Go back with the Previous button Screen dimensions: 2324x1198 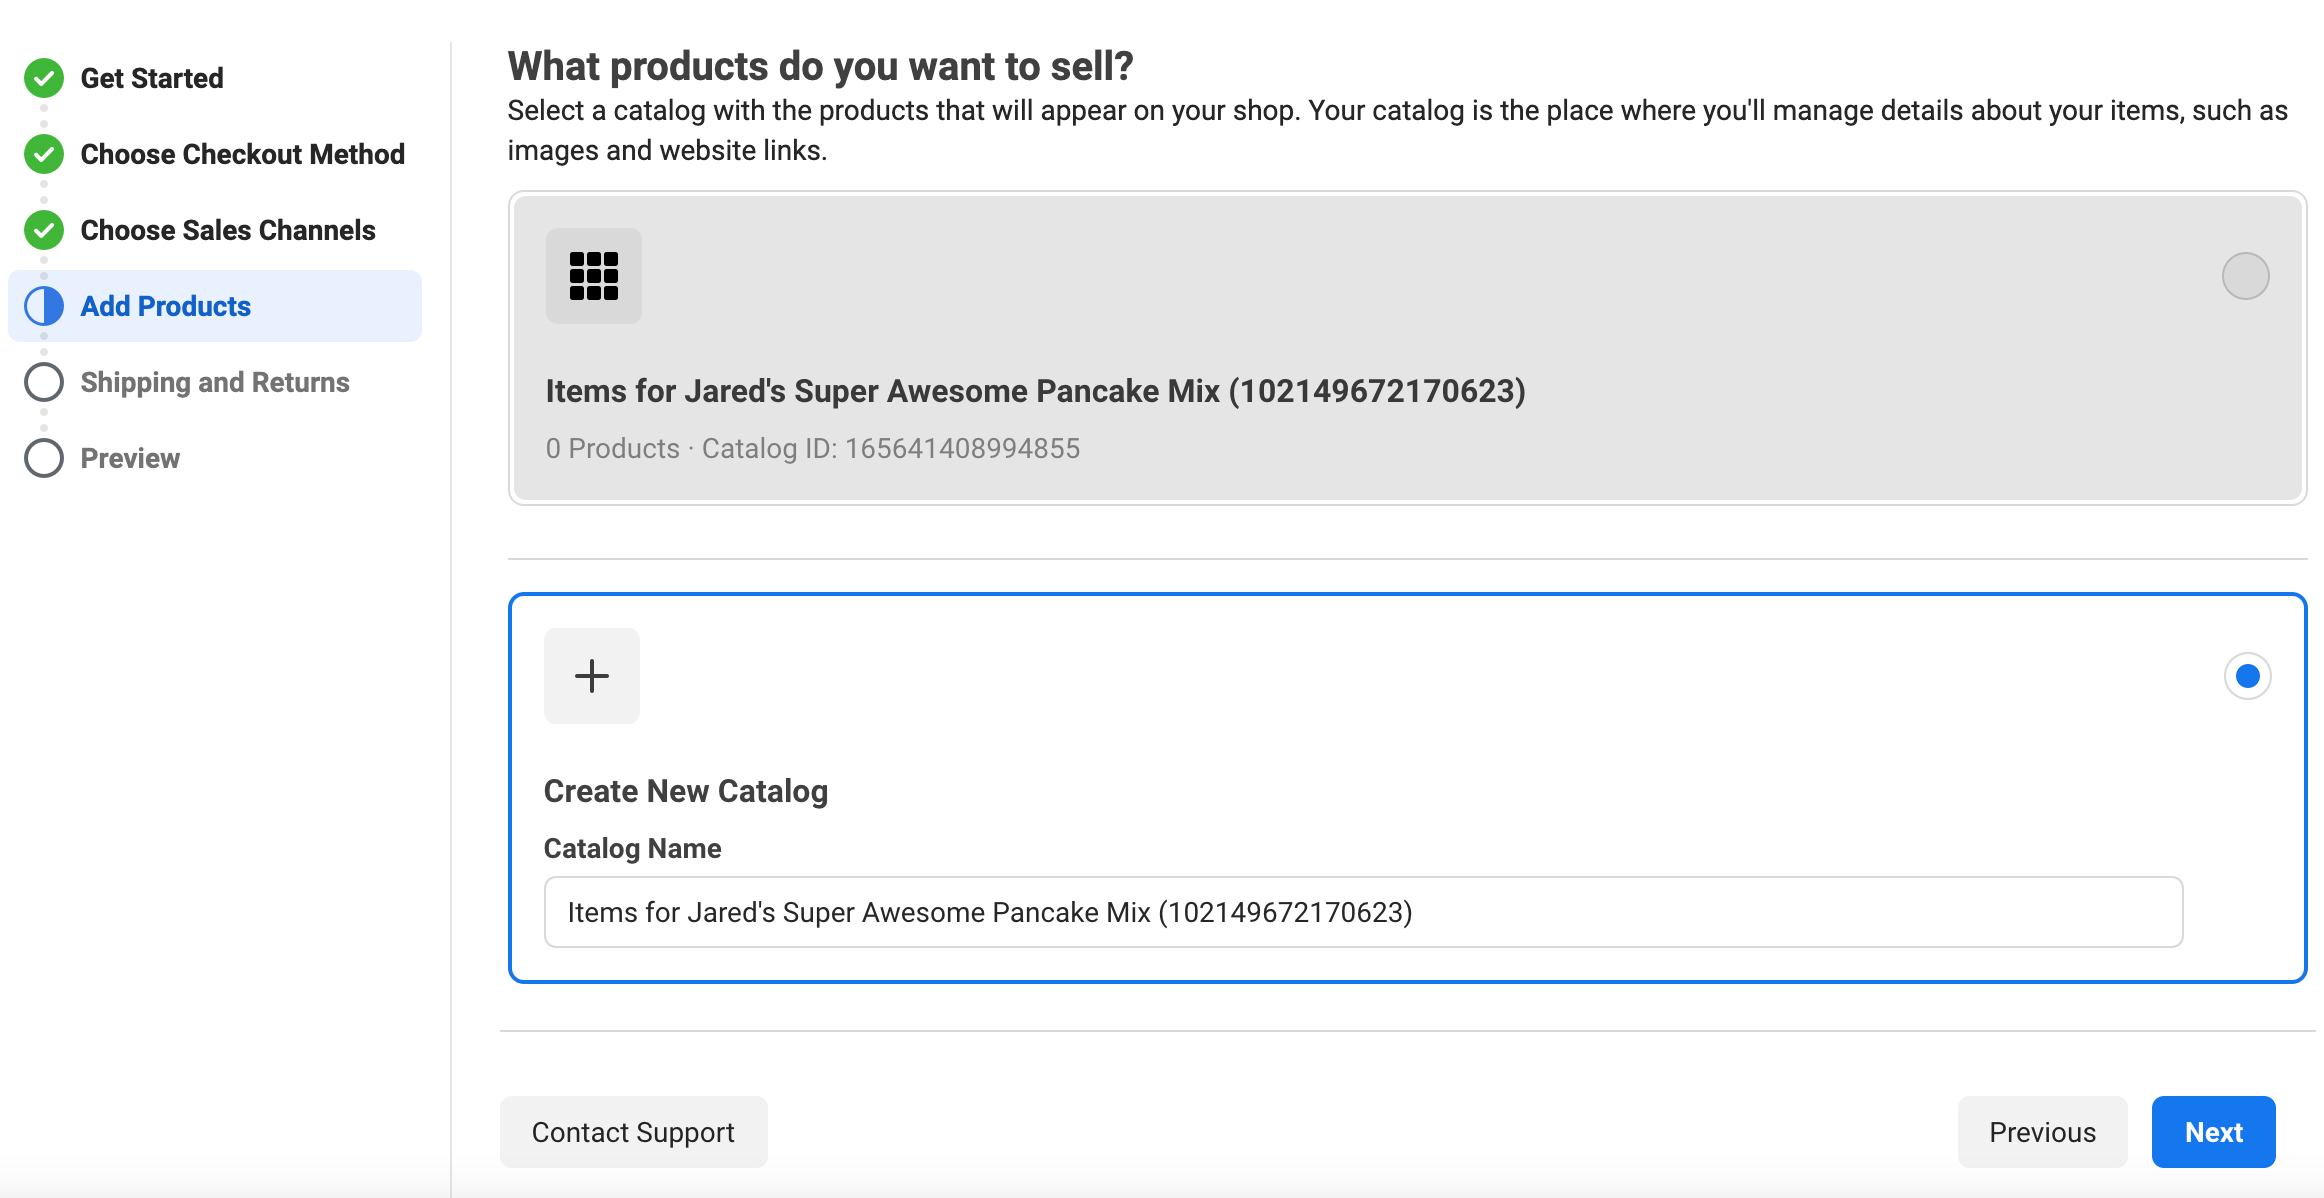pyautogui.click(x=2042, y=1132)
